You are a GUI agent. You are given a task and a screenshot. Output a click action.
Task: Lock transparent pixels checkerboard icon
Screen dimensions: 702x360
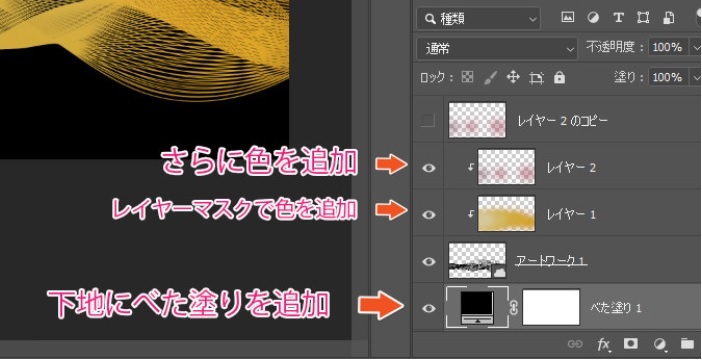coord(467,77)
